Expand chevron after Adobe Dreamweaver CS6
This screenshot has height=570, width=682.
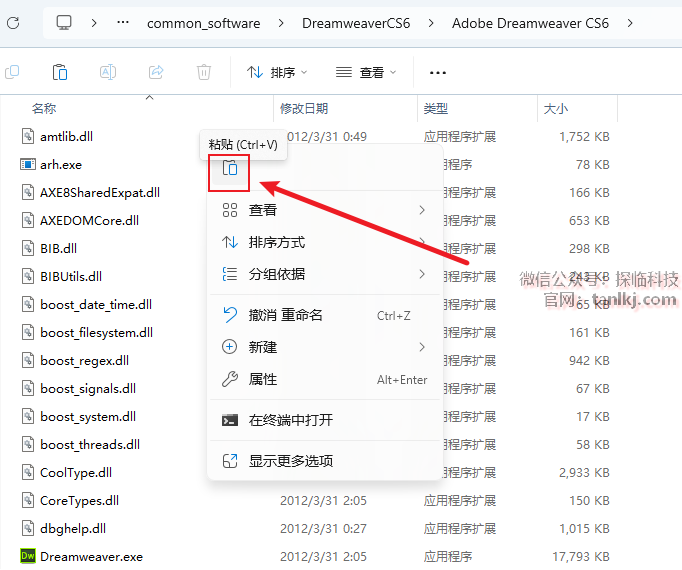[630, 23]
